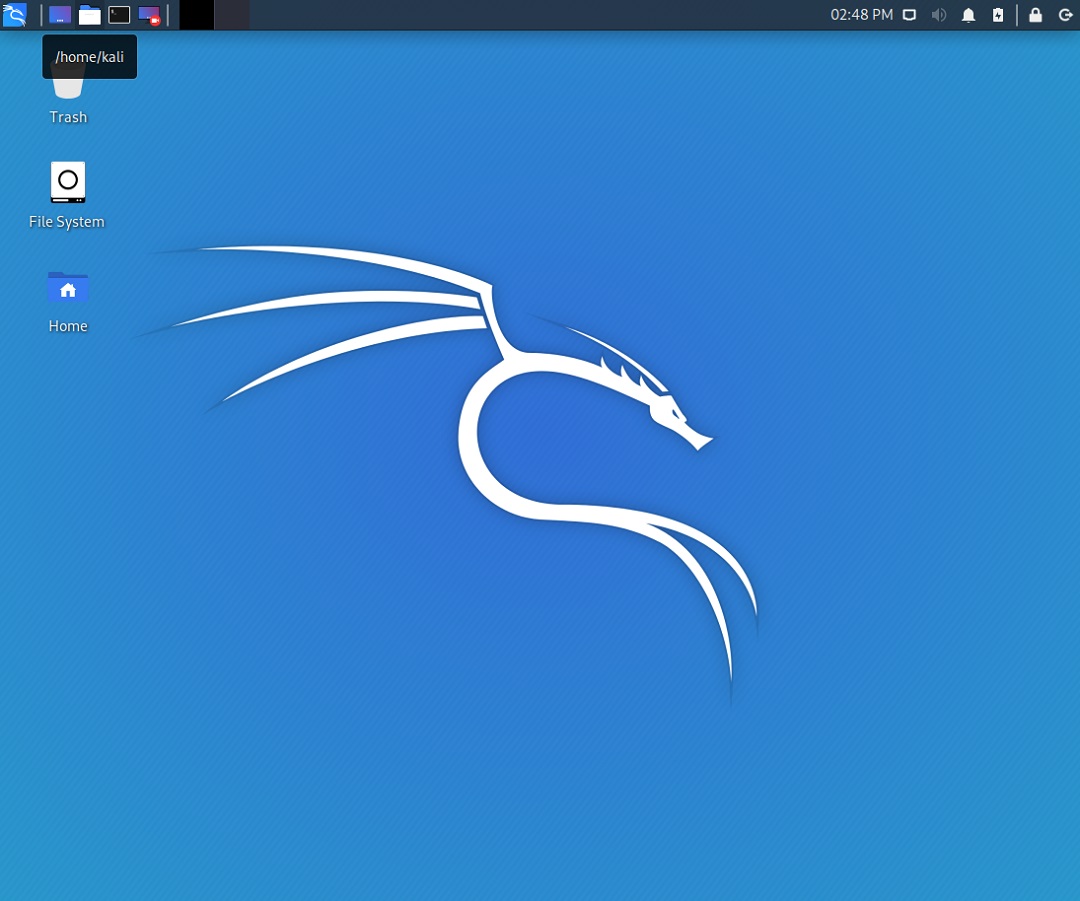Click the Trash desktop label

(68, 117)
